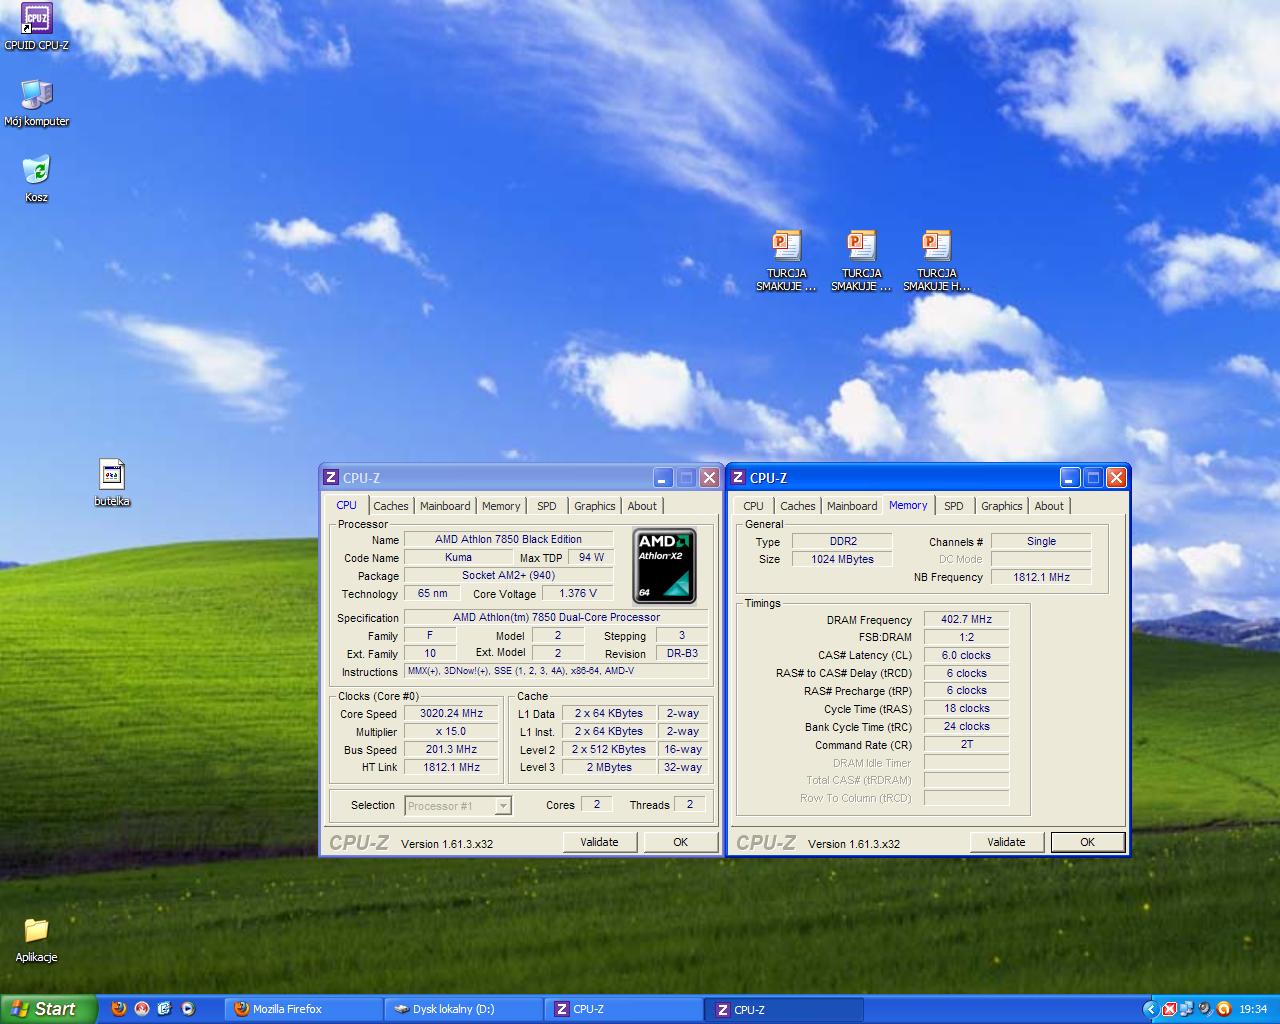Select the middle TURCJA SMAKUJE PowerPoint file
Screen dimensions: 1280x1024
(861, 261)
